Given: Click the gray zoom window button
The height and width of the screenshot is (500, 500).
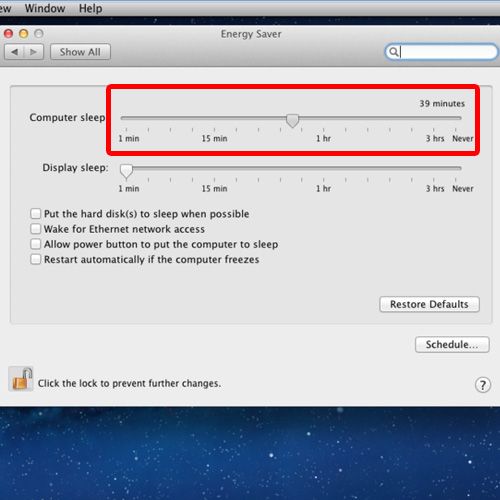Looking at the screenshot, I should point(39,33).
